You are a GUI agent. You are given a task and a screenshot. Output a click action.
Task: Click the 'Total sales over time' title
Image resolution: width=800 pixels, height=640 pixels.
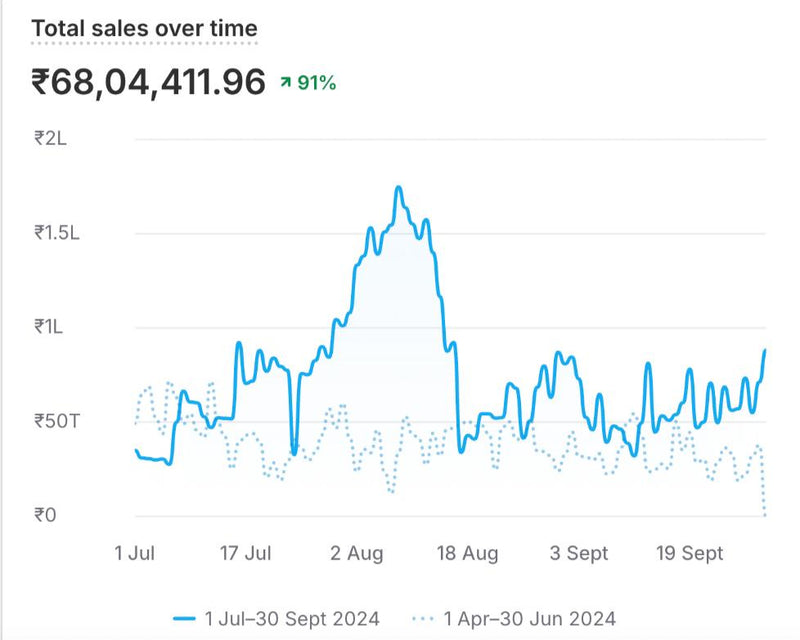(x=144, y=28)
